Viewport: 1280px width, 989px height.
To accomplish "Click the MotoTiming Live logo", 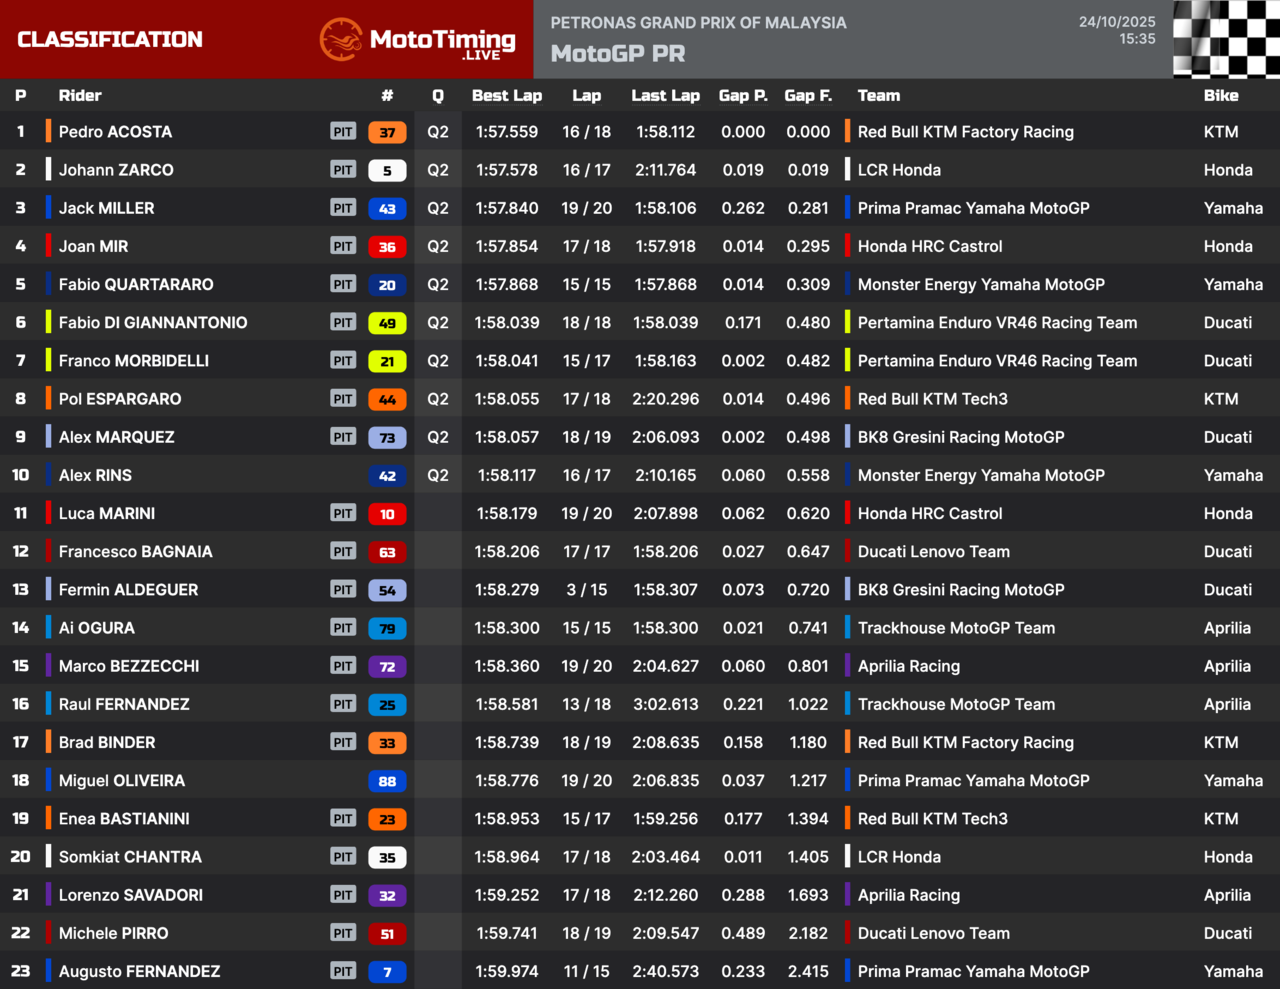I will [x=418, y=40].
